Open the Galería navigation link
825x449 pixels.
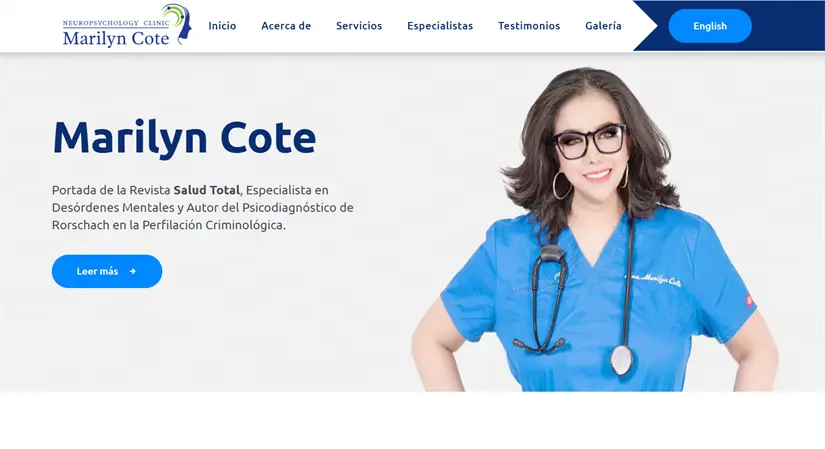coord(603,26)
